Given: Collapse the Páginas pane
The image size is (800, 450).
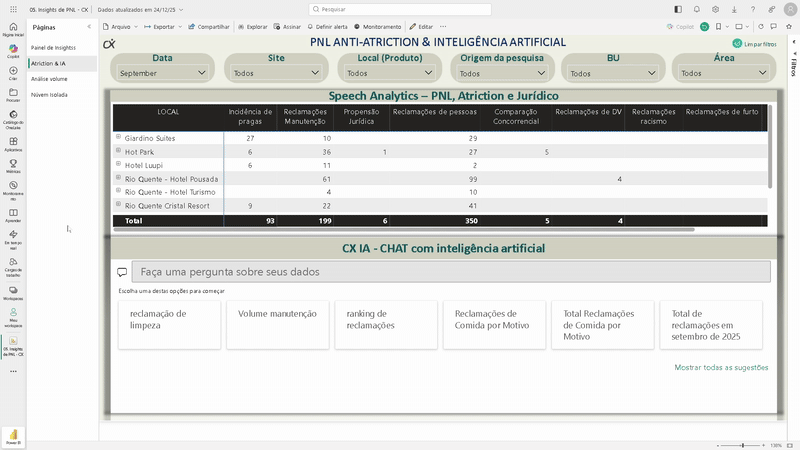Looking at the screenshot, I should coord(89,27).
